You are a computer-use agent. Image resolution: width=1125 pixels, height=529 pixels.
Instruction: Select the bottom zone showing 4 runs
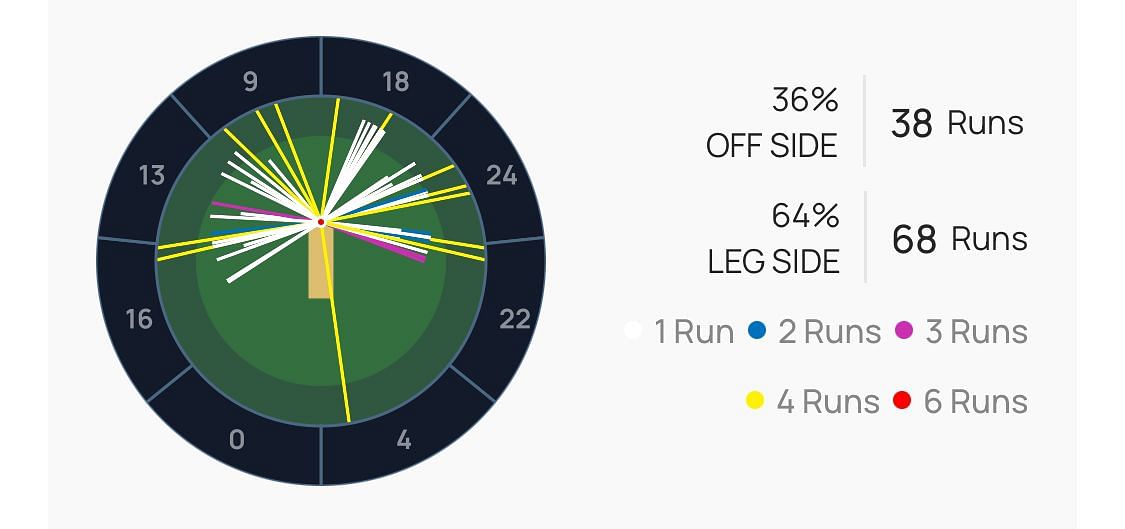(403, 440)
